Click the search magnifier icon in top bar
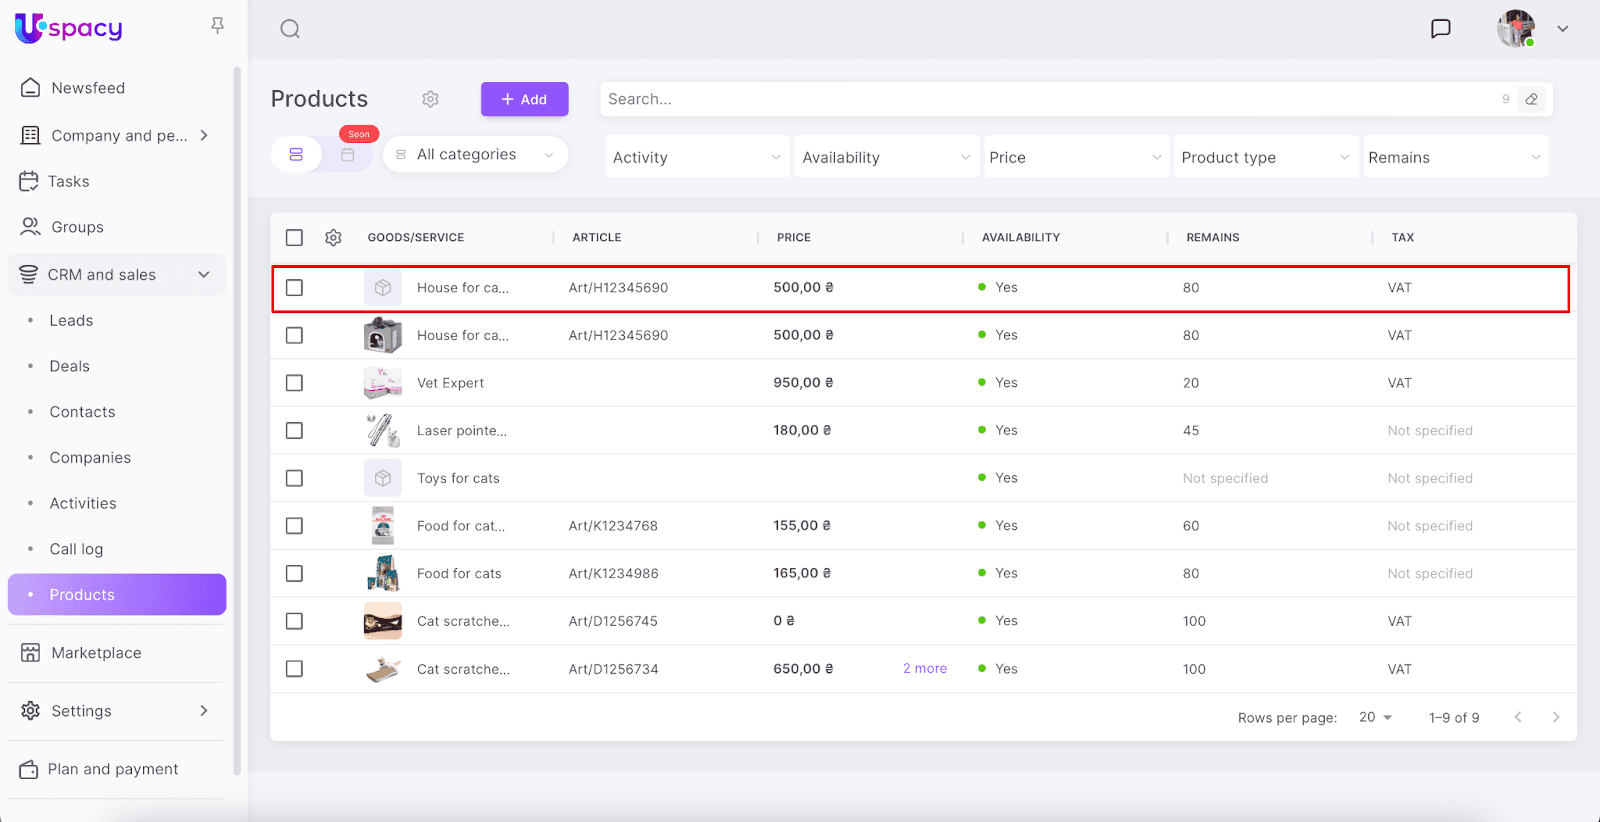The image size is (1600, 822). click(290, 29)
